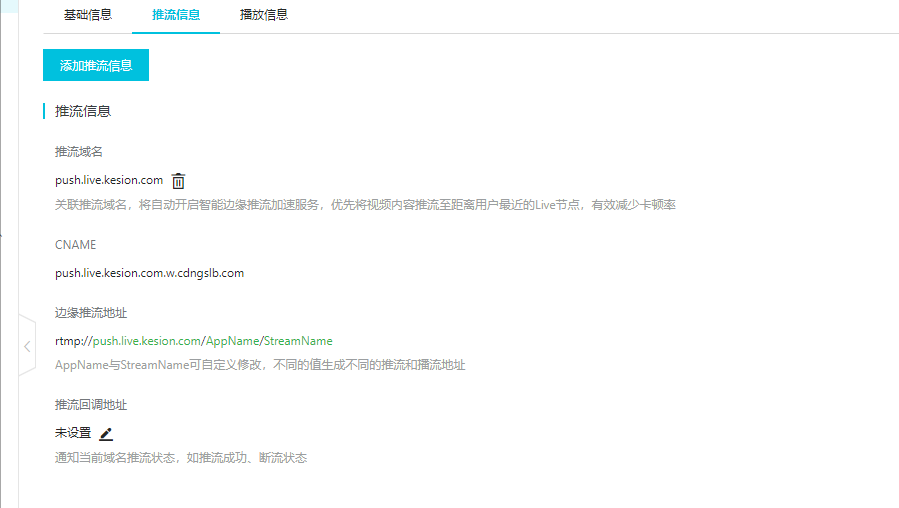
Task: Click the 推流回调地址 label
Action: click(91, 405)
